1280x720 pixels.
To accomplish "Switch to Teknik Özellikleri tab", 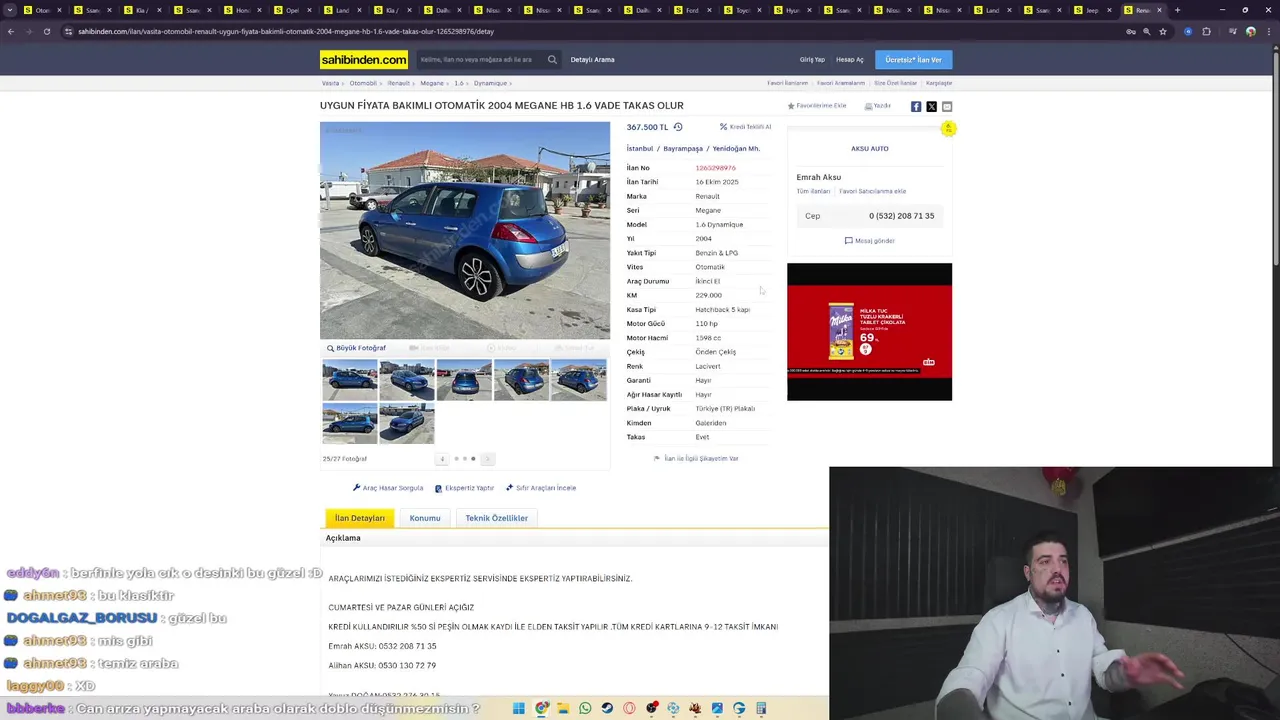I will 496,518.
